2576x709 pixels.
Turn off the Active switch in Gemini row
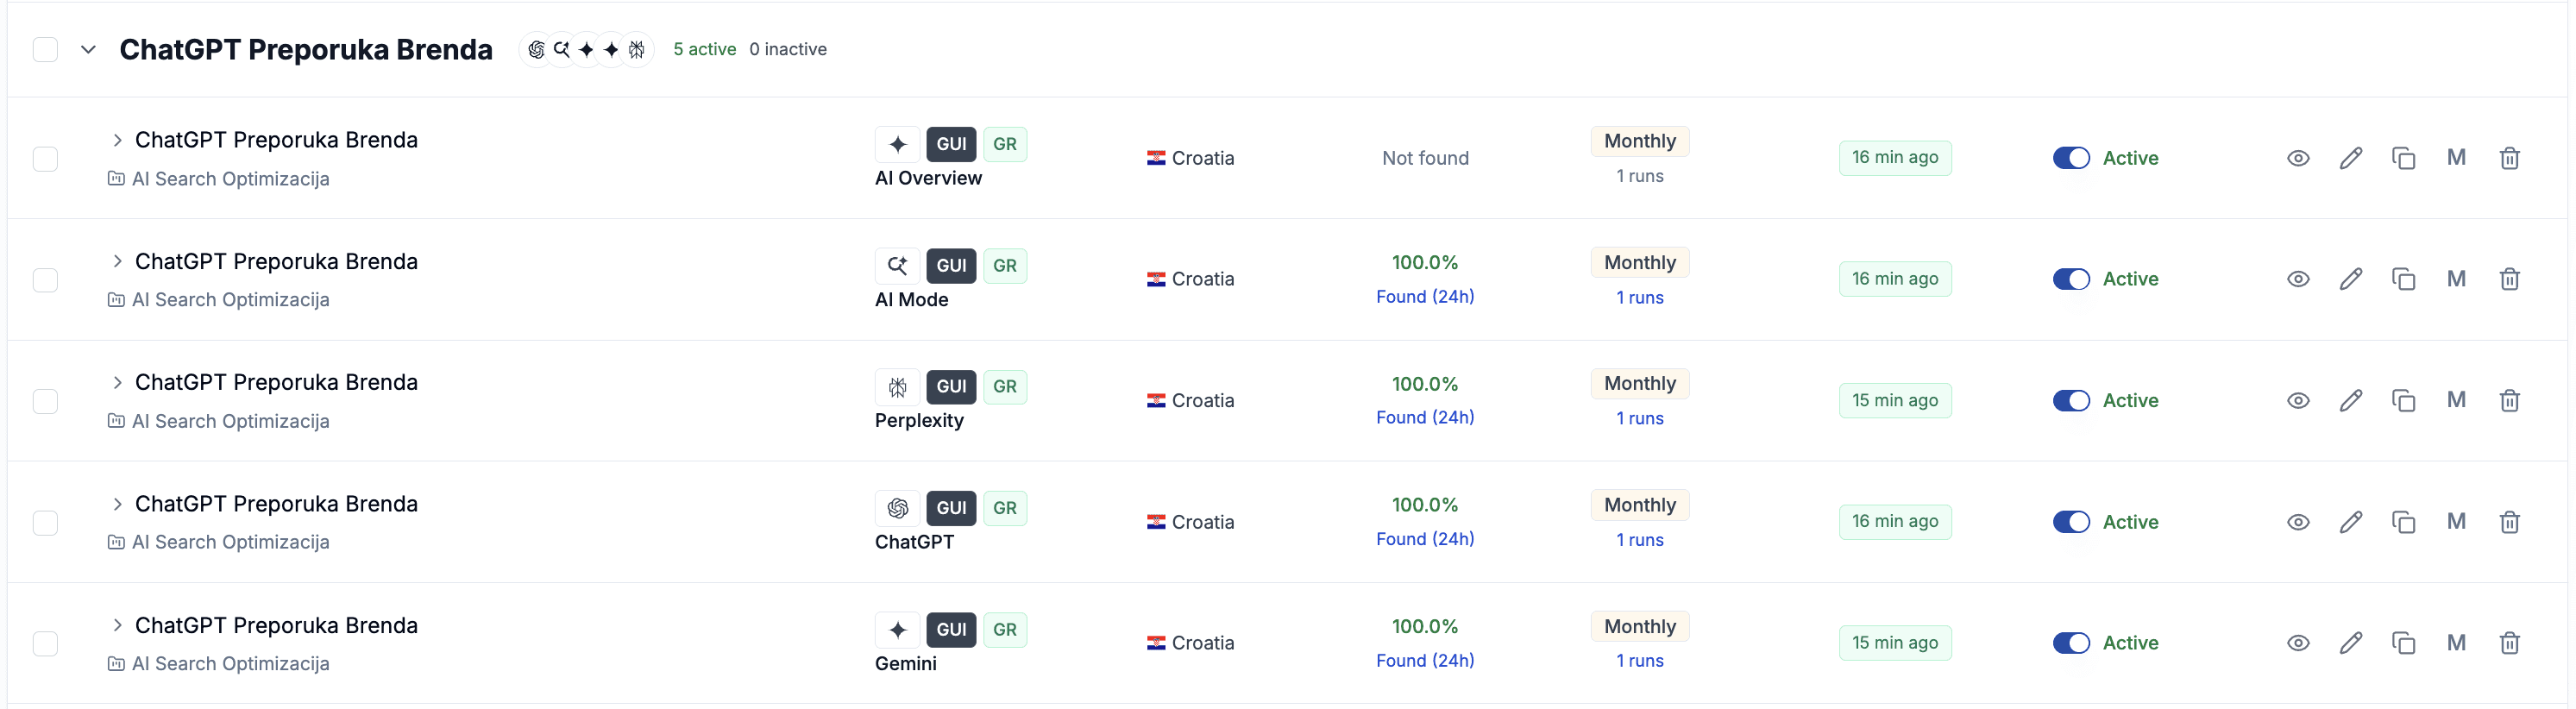coord(2071,643)
